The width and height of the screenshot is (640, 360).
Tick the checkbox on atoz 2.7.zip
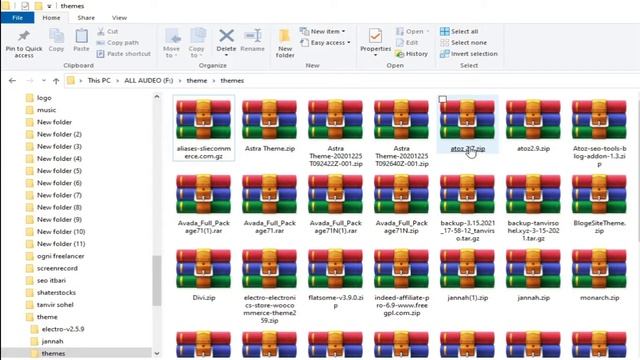[443, 99]
